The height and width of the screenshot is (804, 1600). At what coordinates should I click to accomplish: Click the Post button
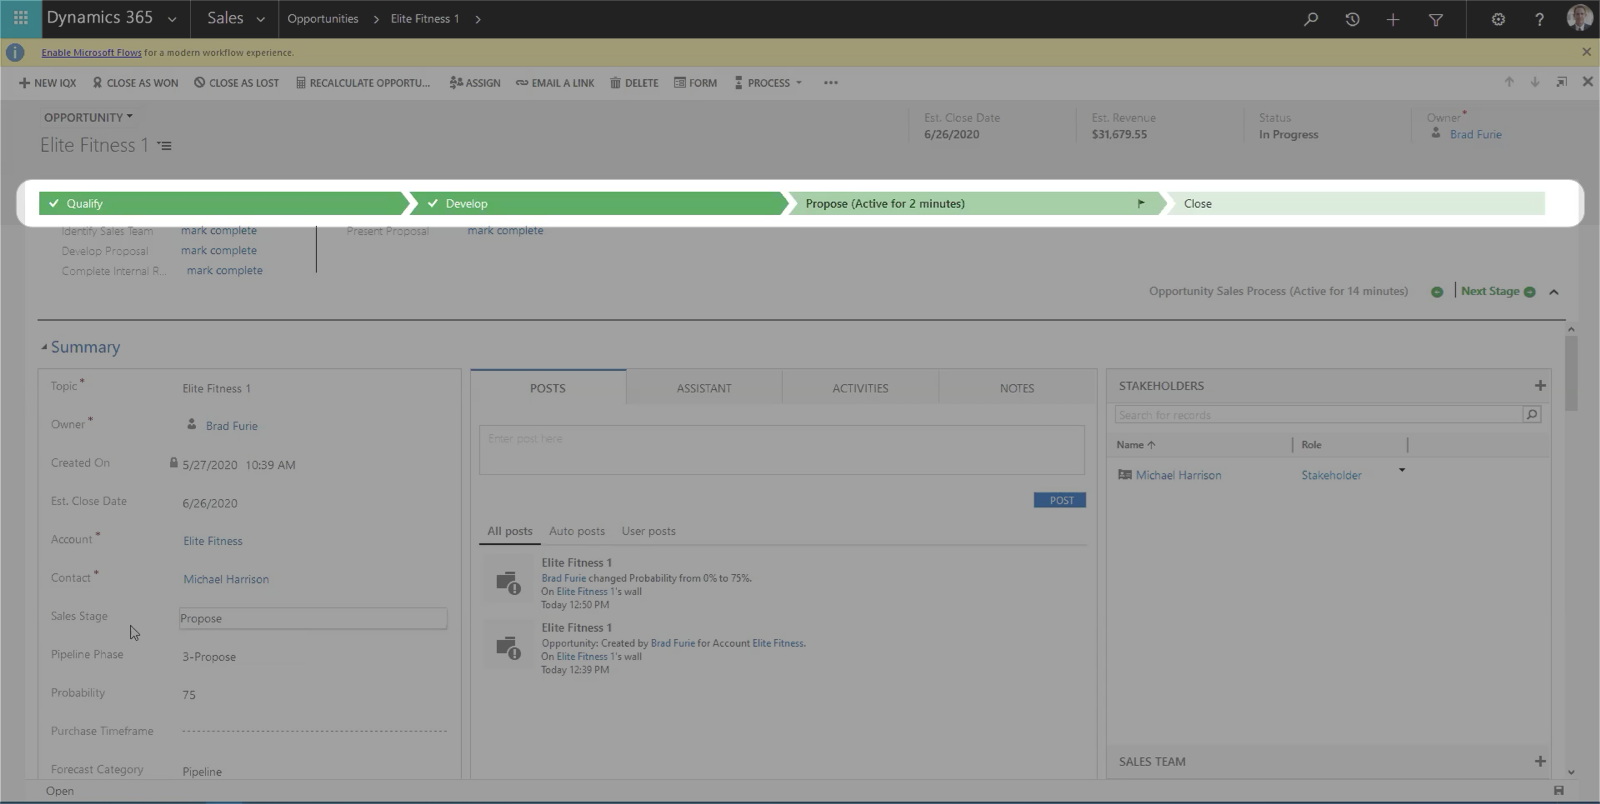[x=1060, y=500]
